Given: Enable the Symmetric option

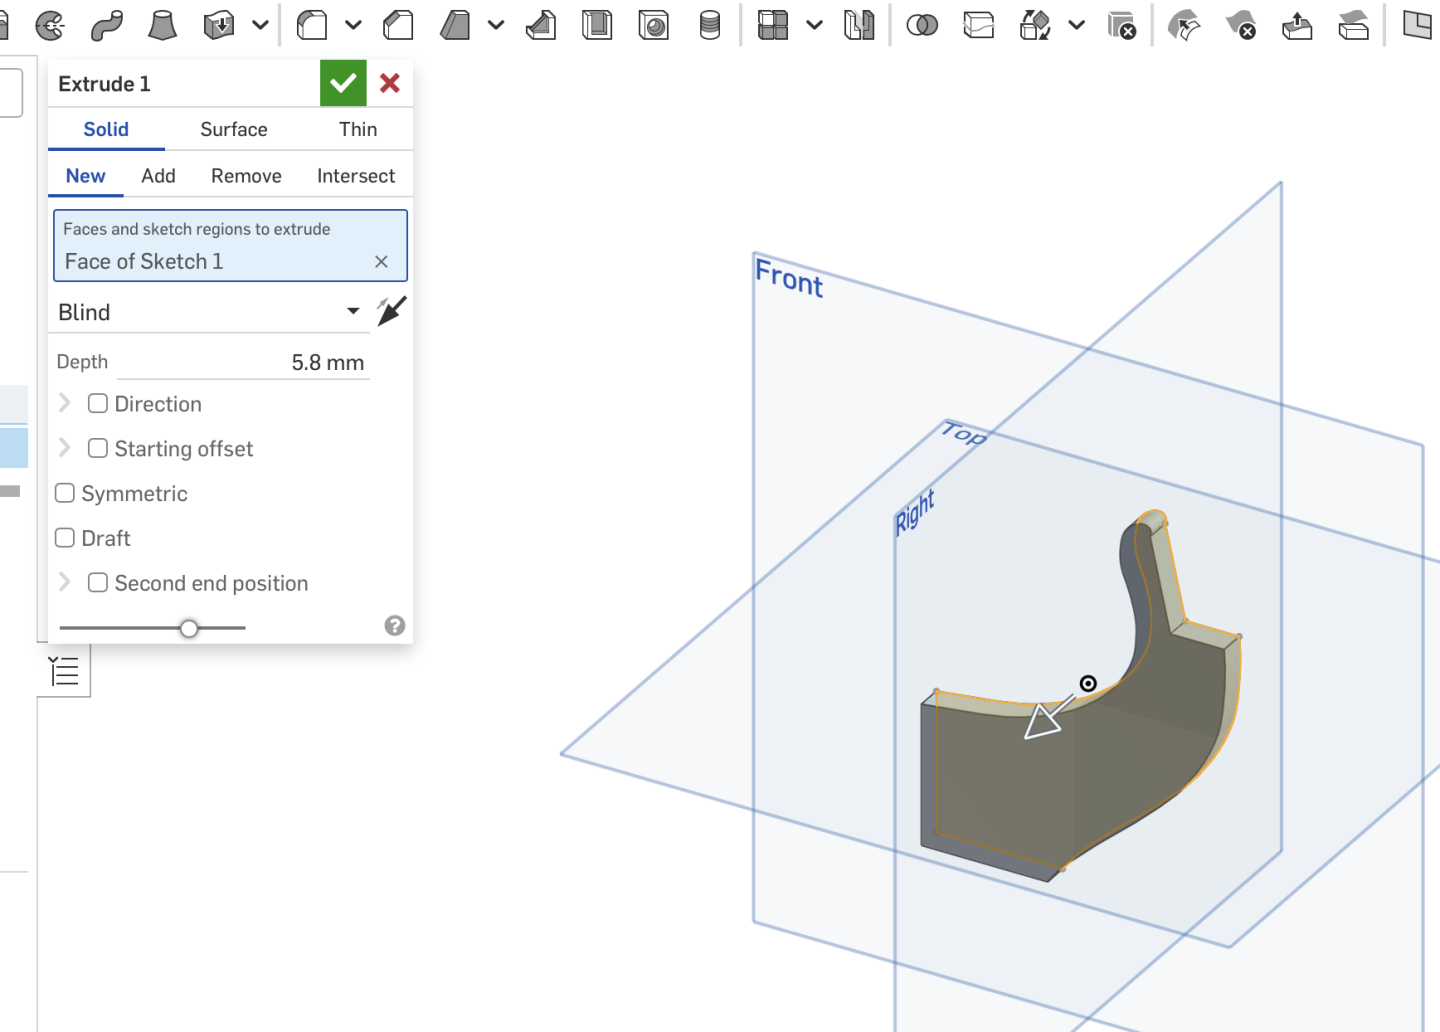Looking at the screenshot, I should pos(64,493).
